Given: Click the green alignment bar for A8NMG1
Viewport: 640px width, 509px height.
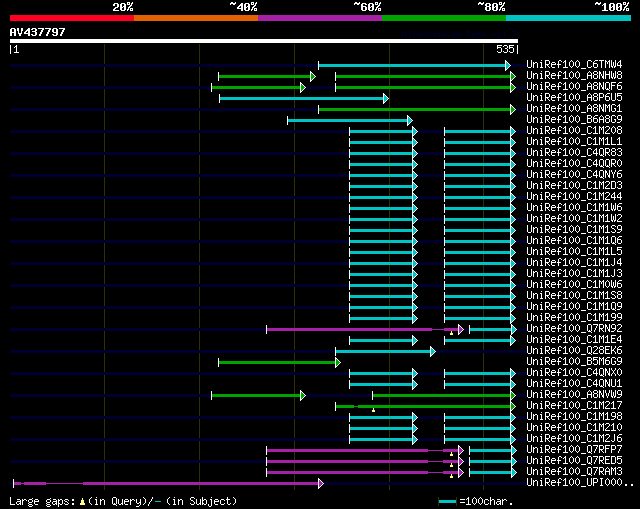Looking at the screenshot, I should pyautogui.click(x=417, y=109).
